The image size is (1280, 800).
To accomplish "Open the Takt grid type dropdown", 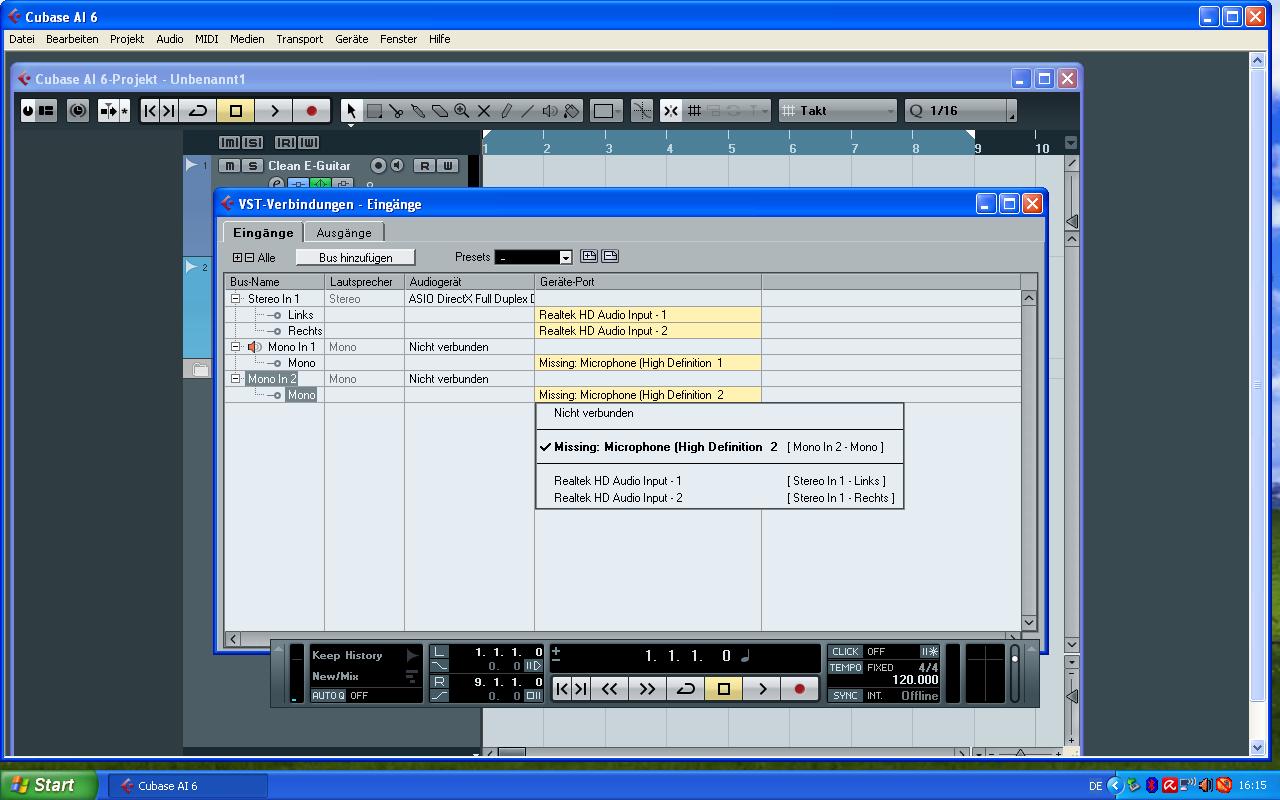I will [837, 111].
